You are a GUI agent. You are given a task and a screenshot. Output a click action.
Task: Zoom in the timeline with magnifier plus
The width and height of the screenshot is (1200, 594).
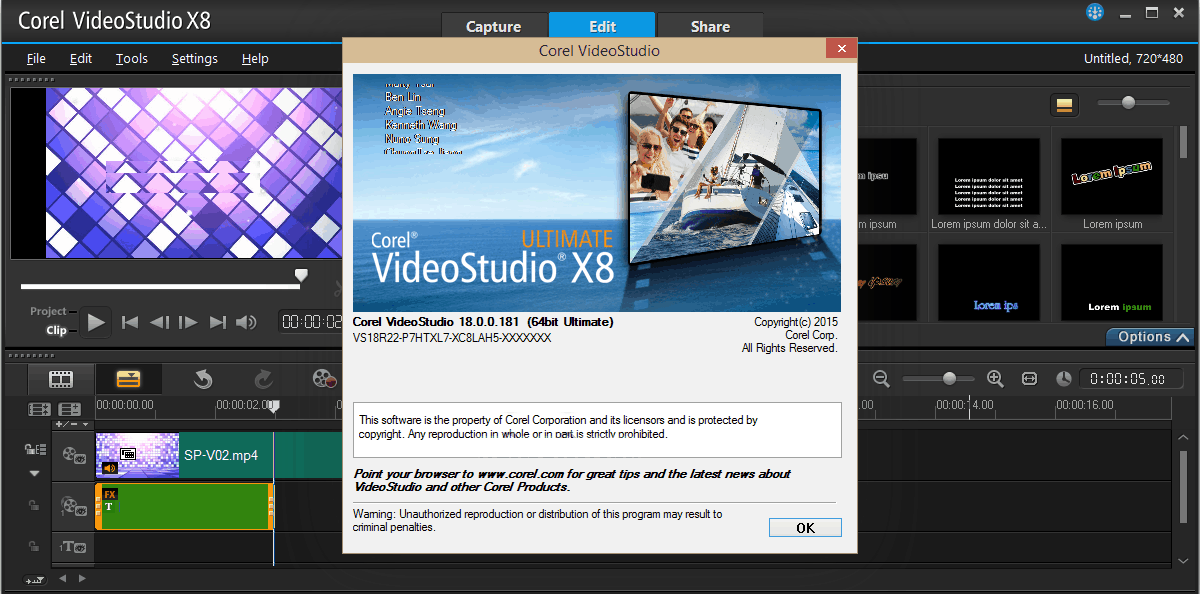tap(995, 379)
